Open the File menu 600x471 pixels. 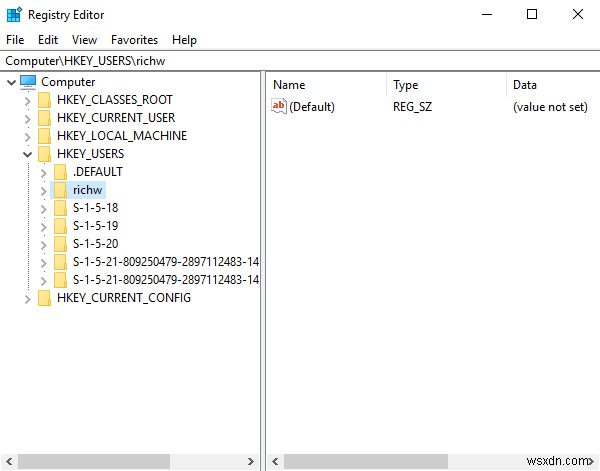(x=15, y=40)
